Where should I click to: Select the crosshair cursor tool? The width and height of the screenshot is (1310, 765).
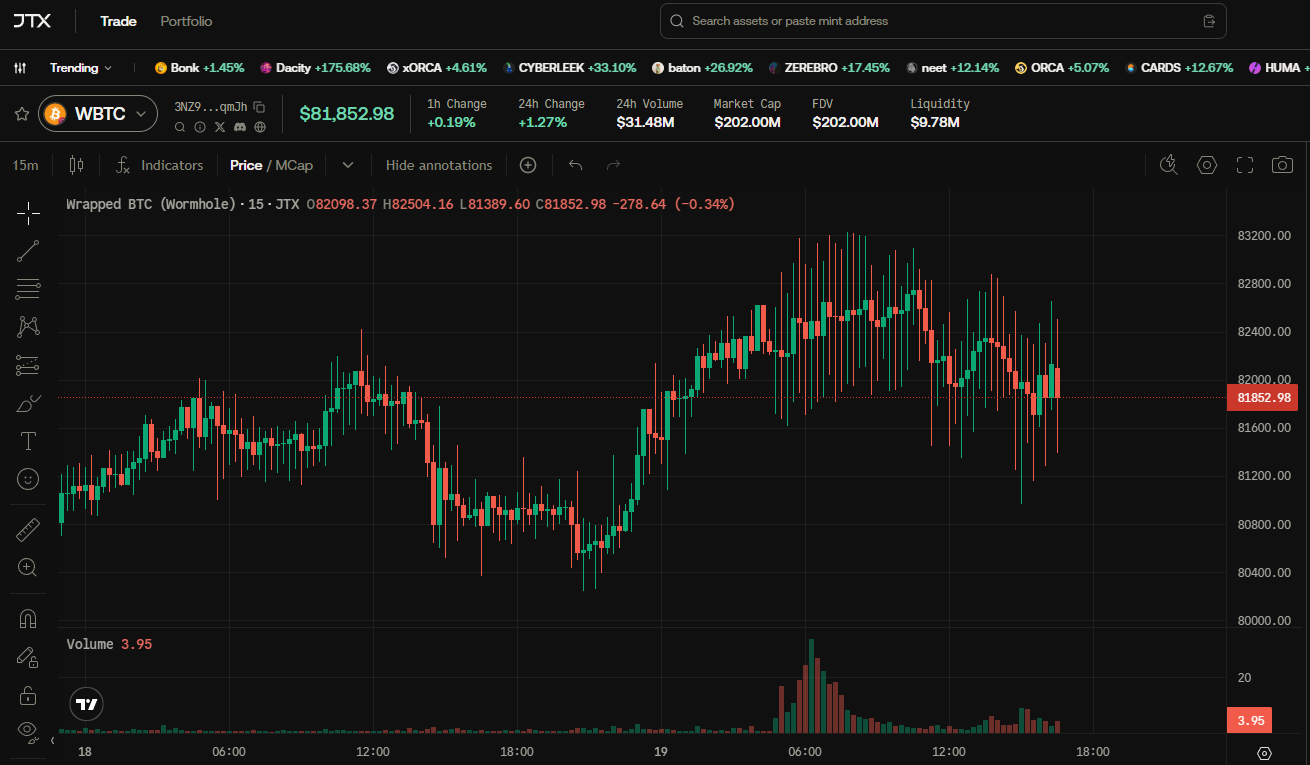(28, 213)
